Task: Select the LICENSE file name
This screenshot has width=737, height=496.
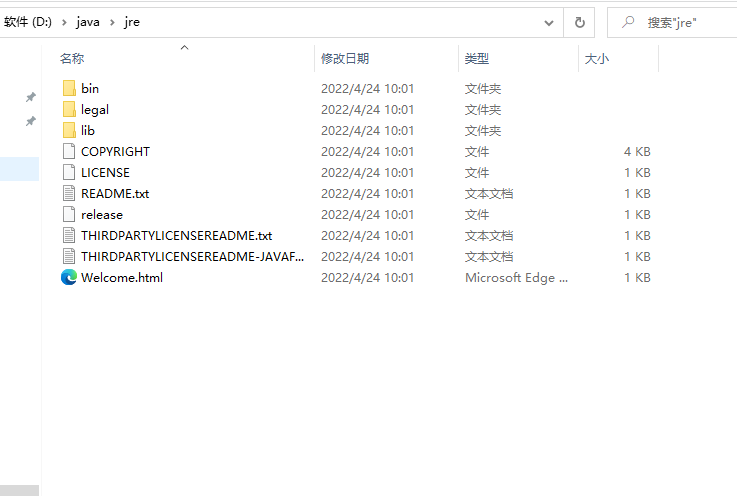Action: click(x=105, y=173)
